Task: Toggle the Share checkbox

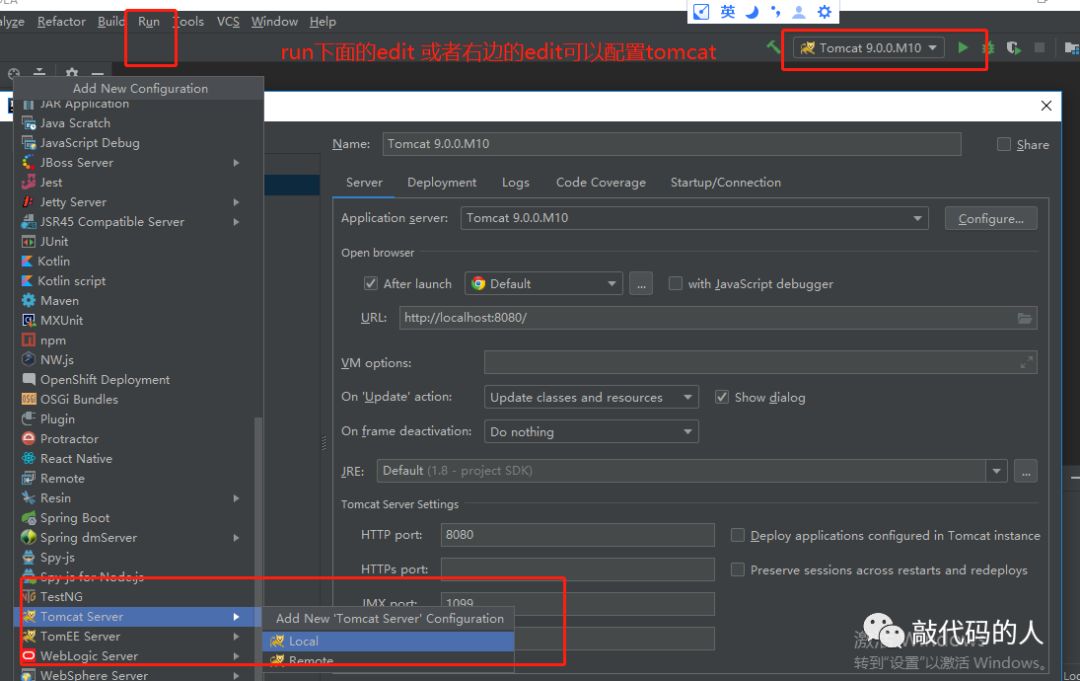Action: click(x=1004, y=144)
